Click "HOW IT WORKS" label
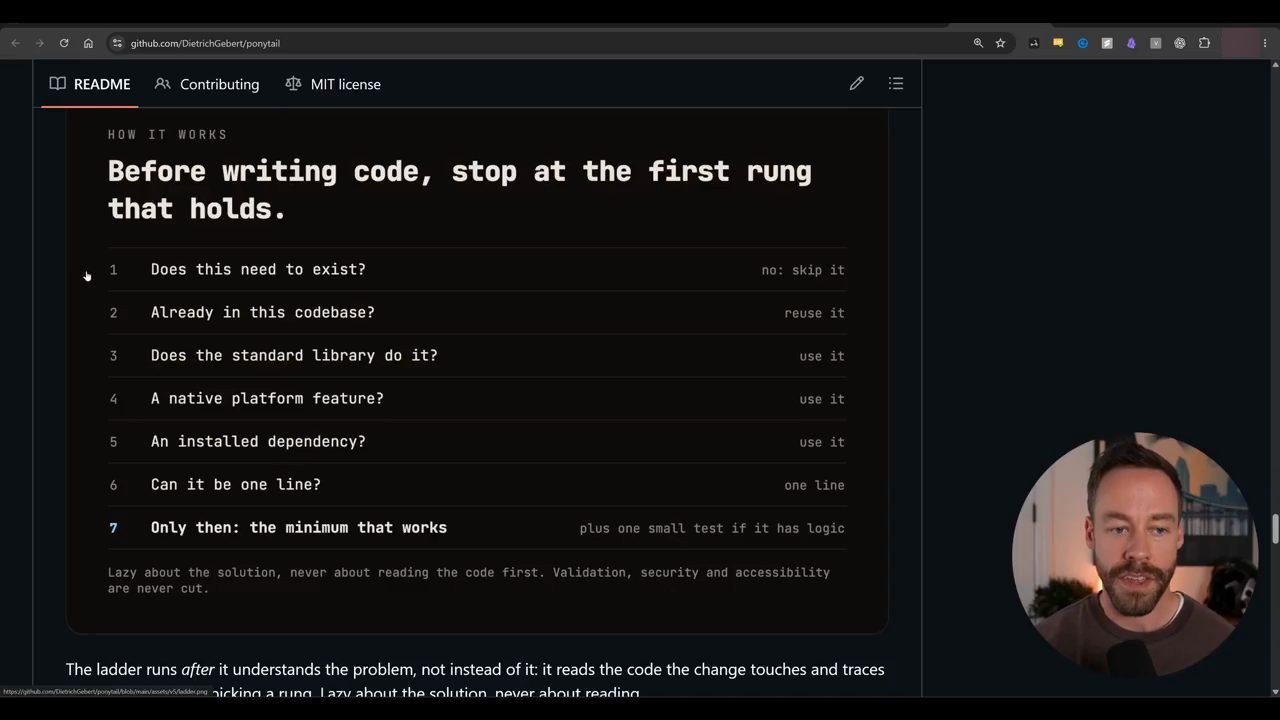 pos(168,135)
